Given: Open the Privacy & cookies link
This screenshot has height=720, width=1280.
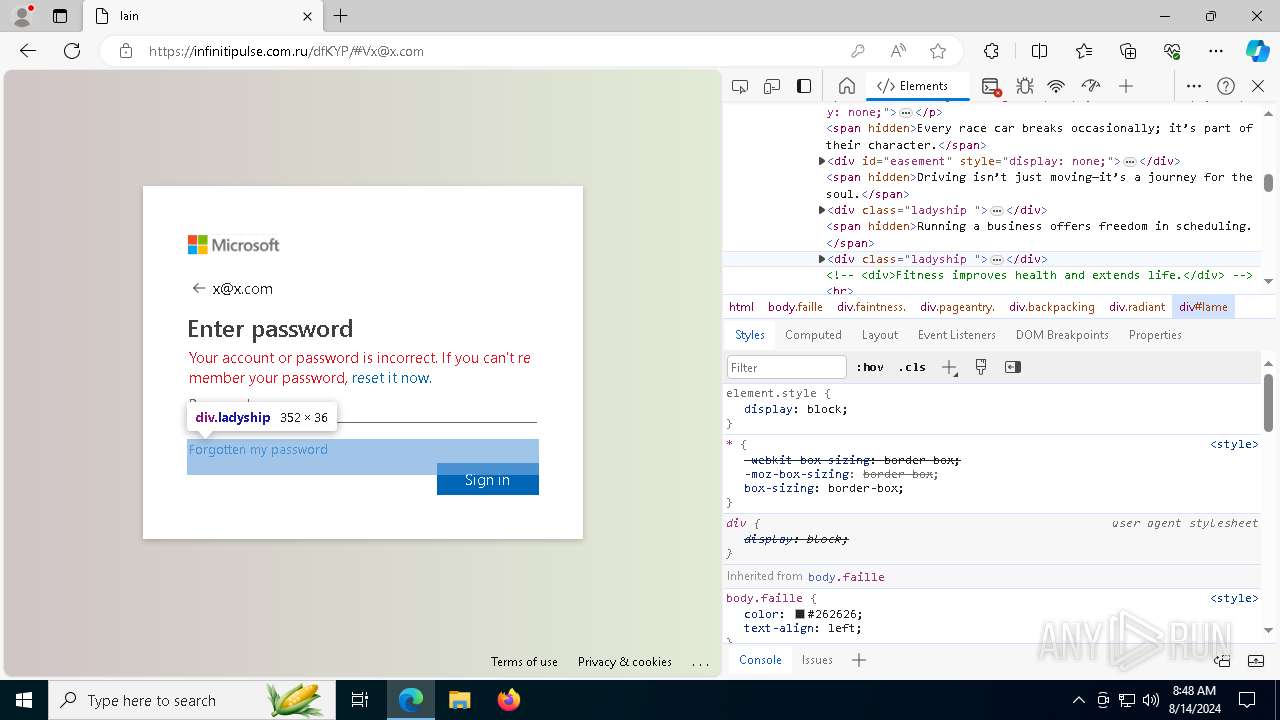Looking at the screenshot, I should point(625,662).
